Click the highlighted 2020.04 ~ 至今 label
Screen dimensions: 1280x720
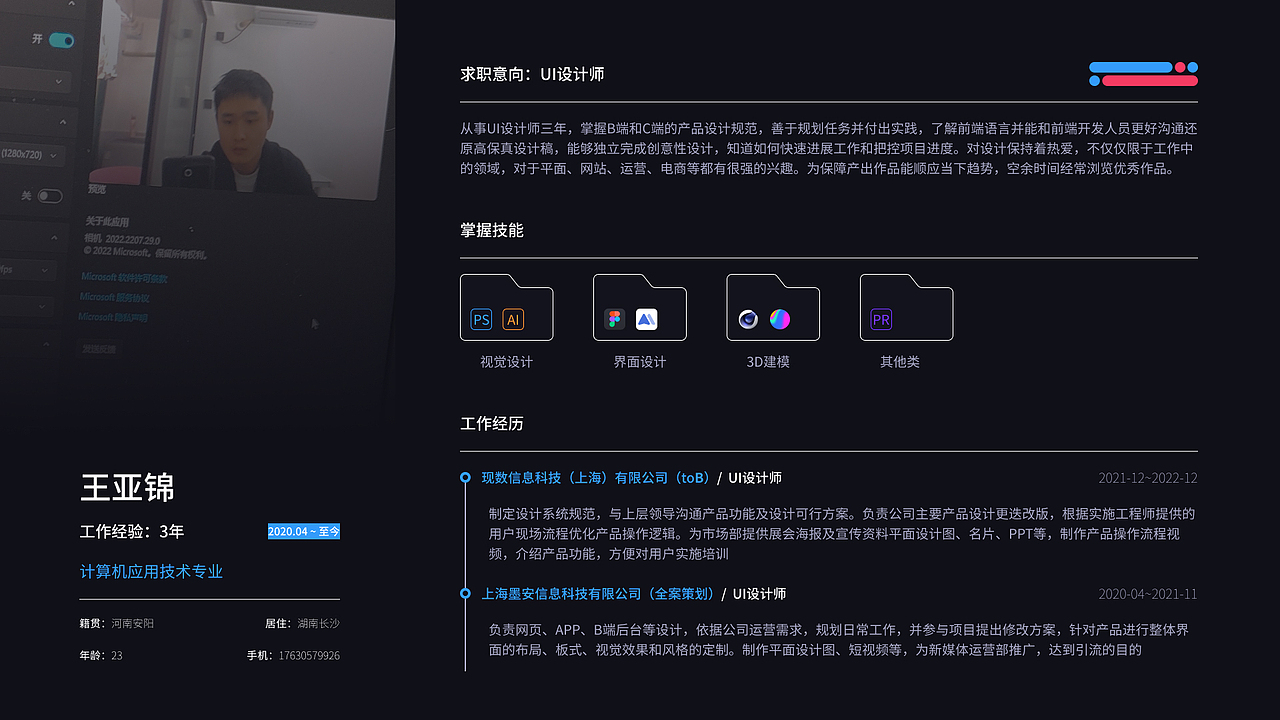pyautogui.click(x=304, y=532)
